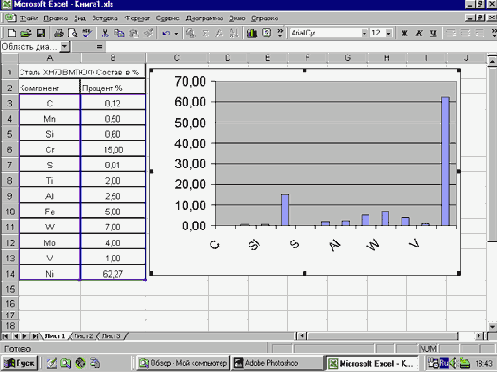
Task: Click the vertical scrollbar up arrow
Action: click(492, 61)
